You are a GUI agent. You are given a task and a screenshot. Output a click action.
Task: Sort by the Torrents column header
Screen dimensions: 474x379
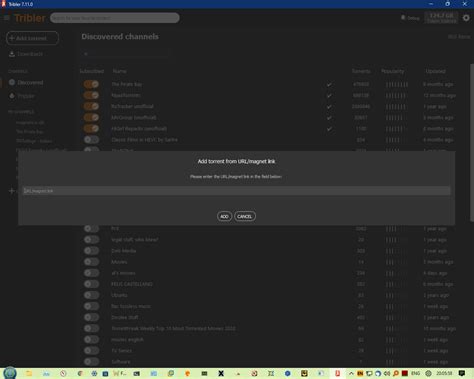tap(361, 71)
